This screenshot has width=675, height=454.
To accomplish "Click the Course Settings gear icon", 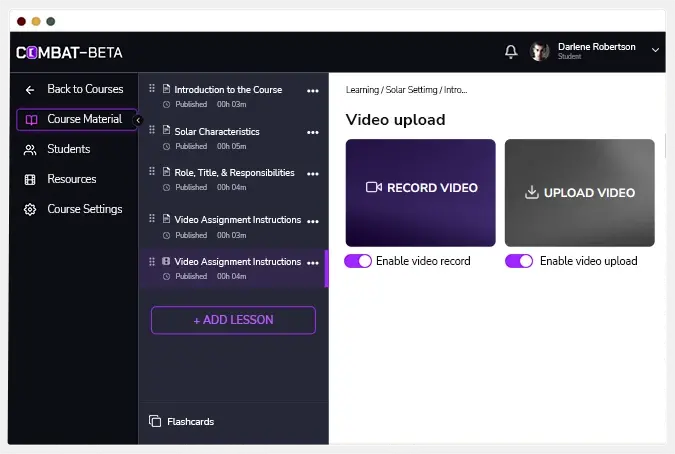I will click(30, 209).
